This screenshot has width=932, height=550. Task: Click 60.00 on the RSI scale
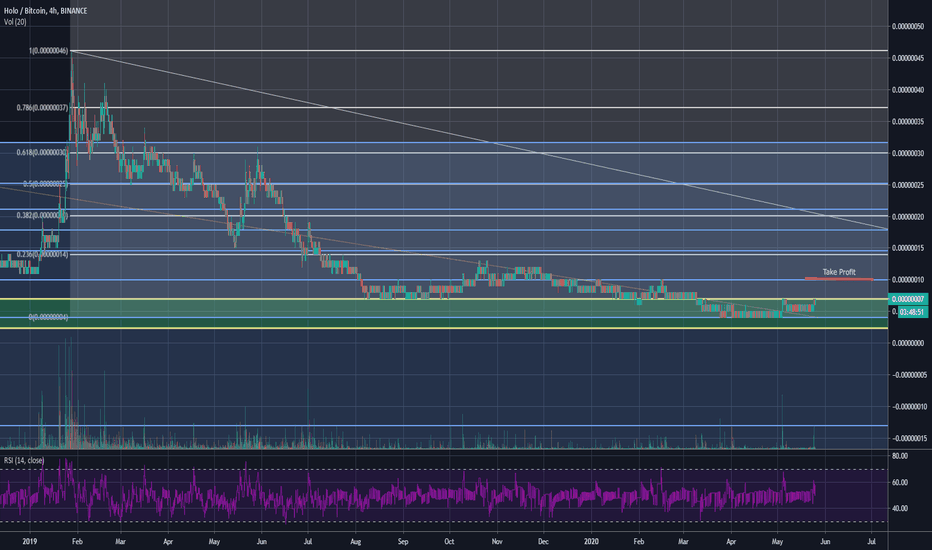point(900,482)
